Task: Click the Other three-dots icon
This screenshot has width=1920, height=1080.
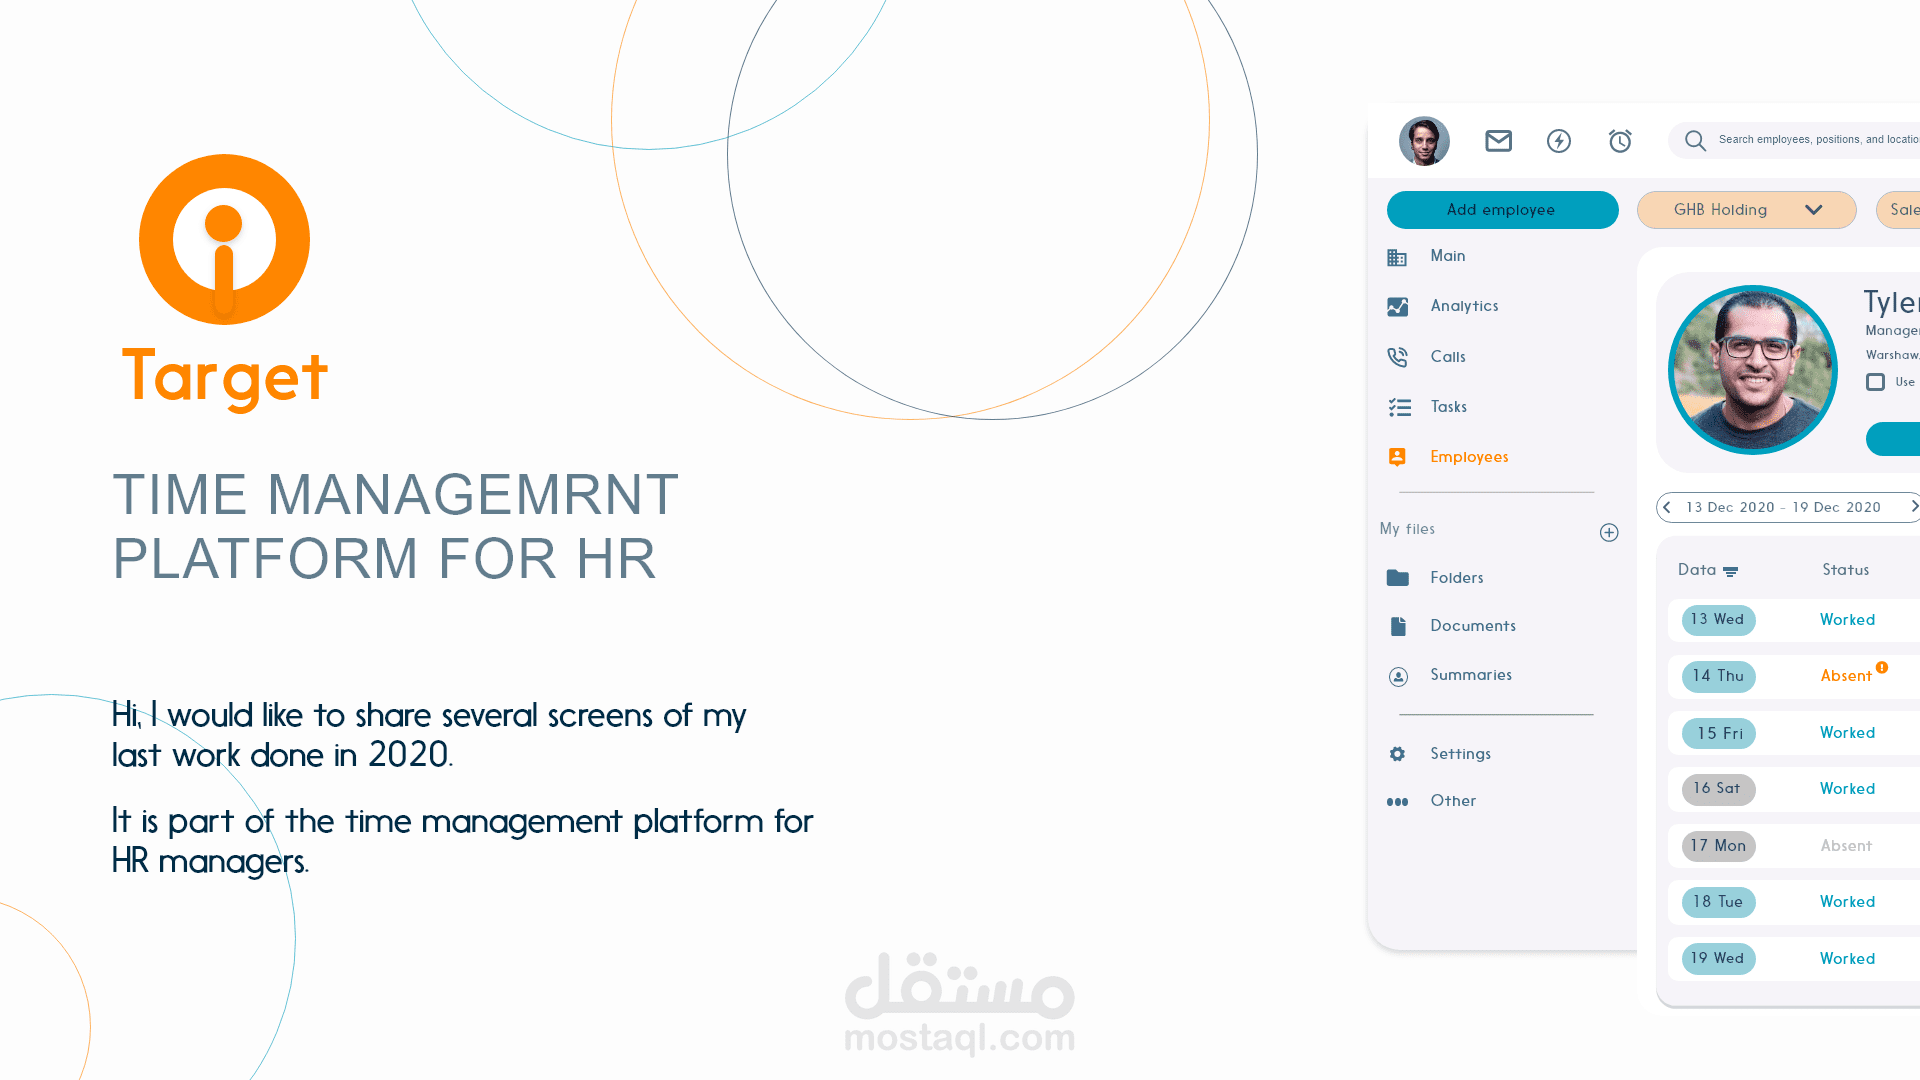Action: tap(1397, 802)
